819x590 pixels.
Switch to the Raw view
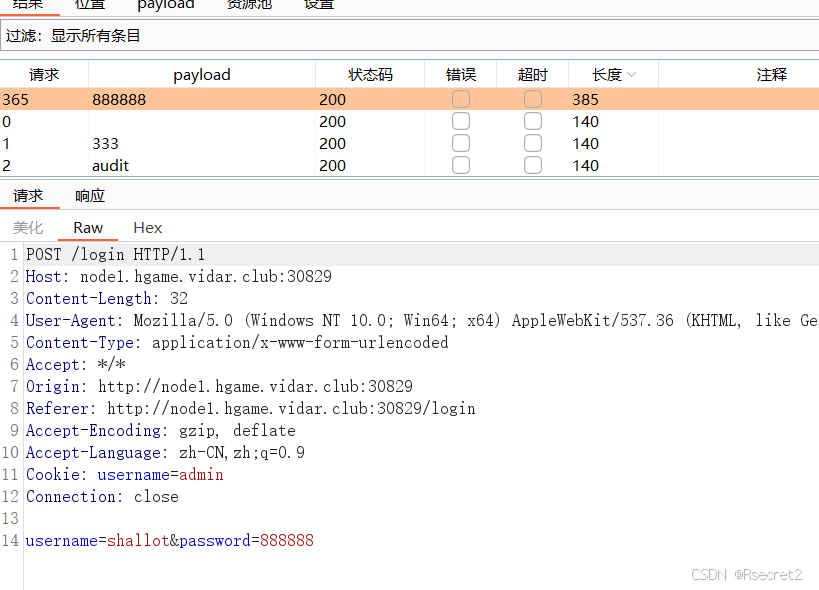click(x=87, y=227)
